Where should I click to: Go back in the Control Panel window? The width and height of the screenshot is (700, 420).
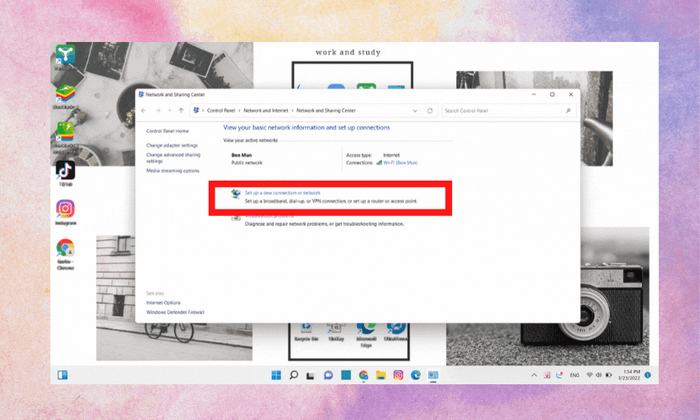[x=144, y=111]
